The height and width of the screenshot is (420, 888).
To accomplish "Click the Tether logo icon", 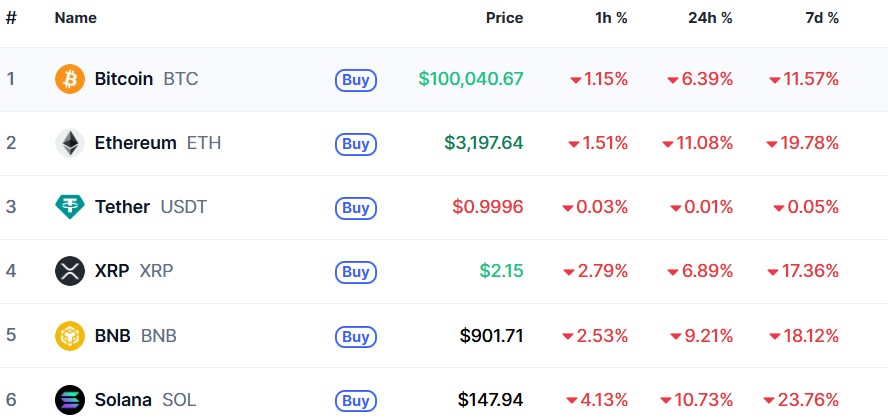I will 70,207.
